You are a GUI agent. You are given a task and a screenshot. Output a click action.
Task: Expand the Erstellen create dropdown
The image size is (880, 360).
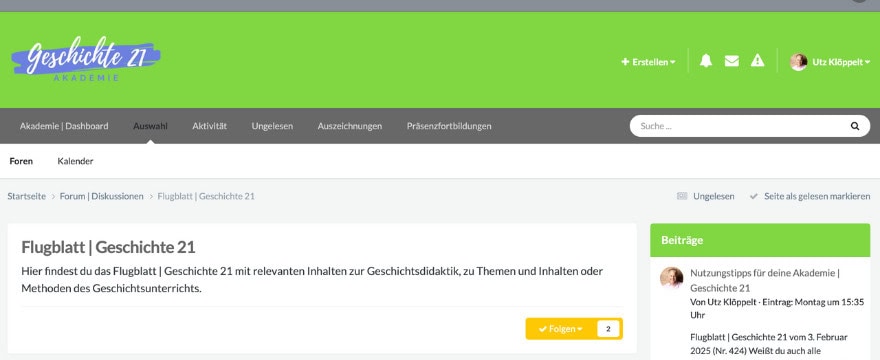(x=648, y=62)
